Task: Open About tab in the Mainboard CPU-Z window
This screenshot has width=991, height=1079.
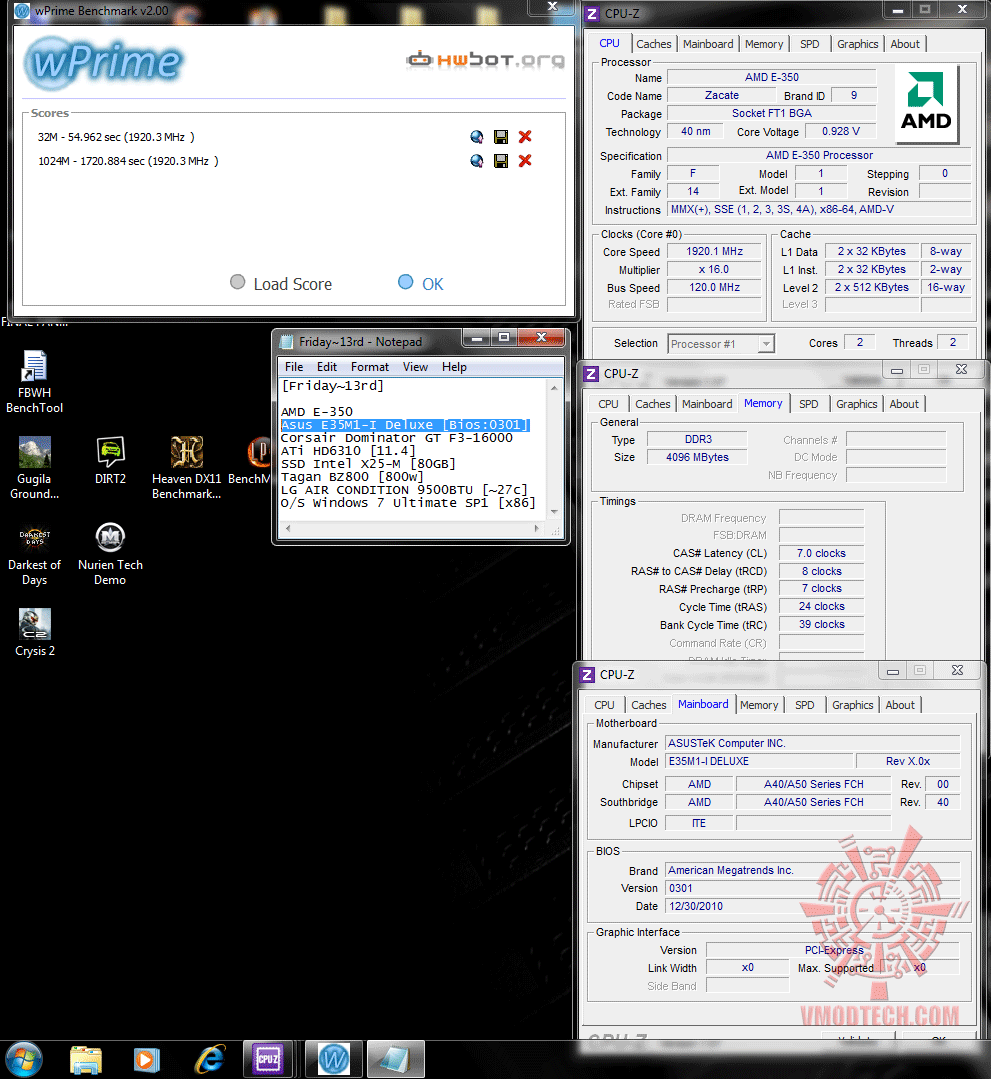Action: 900,705
